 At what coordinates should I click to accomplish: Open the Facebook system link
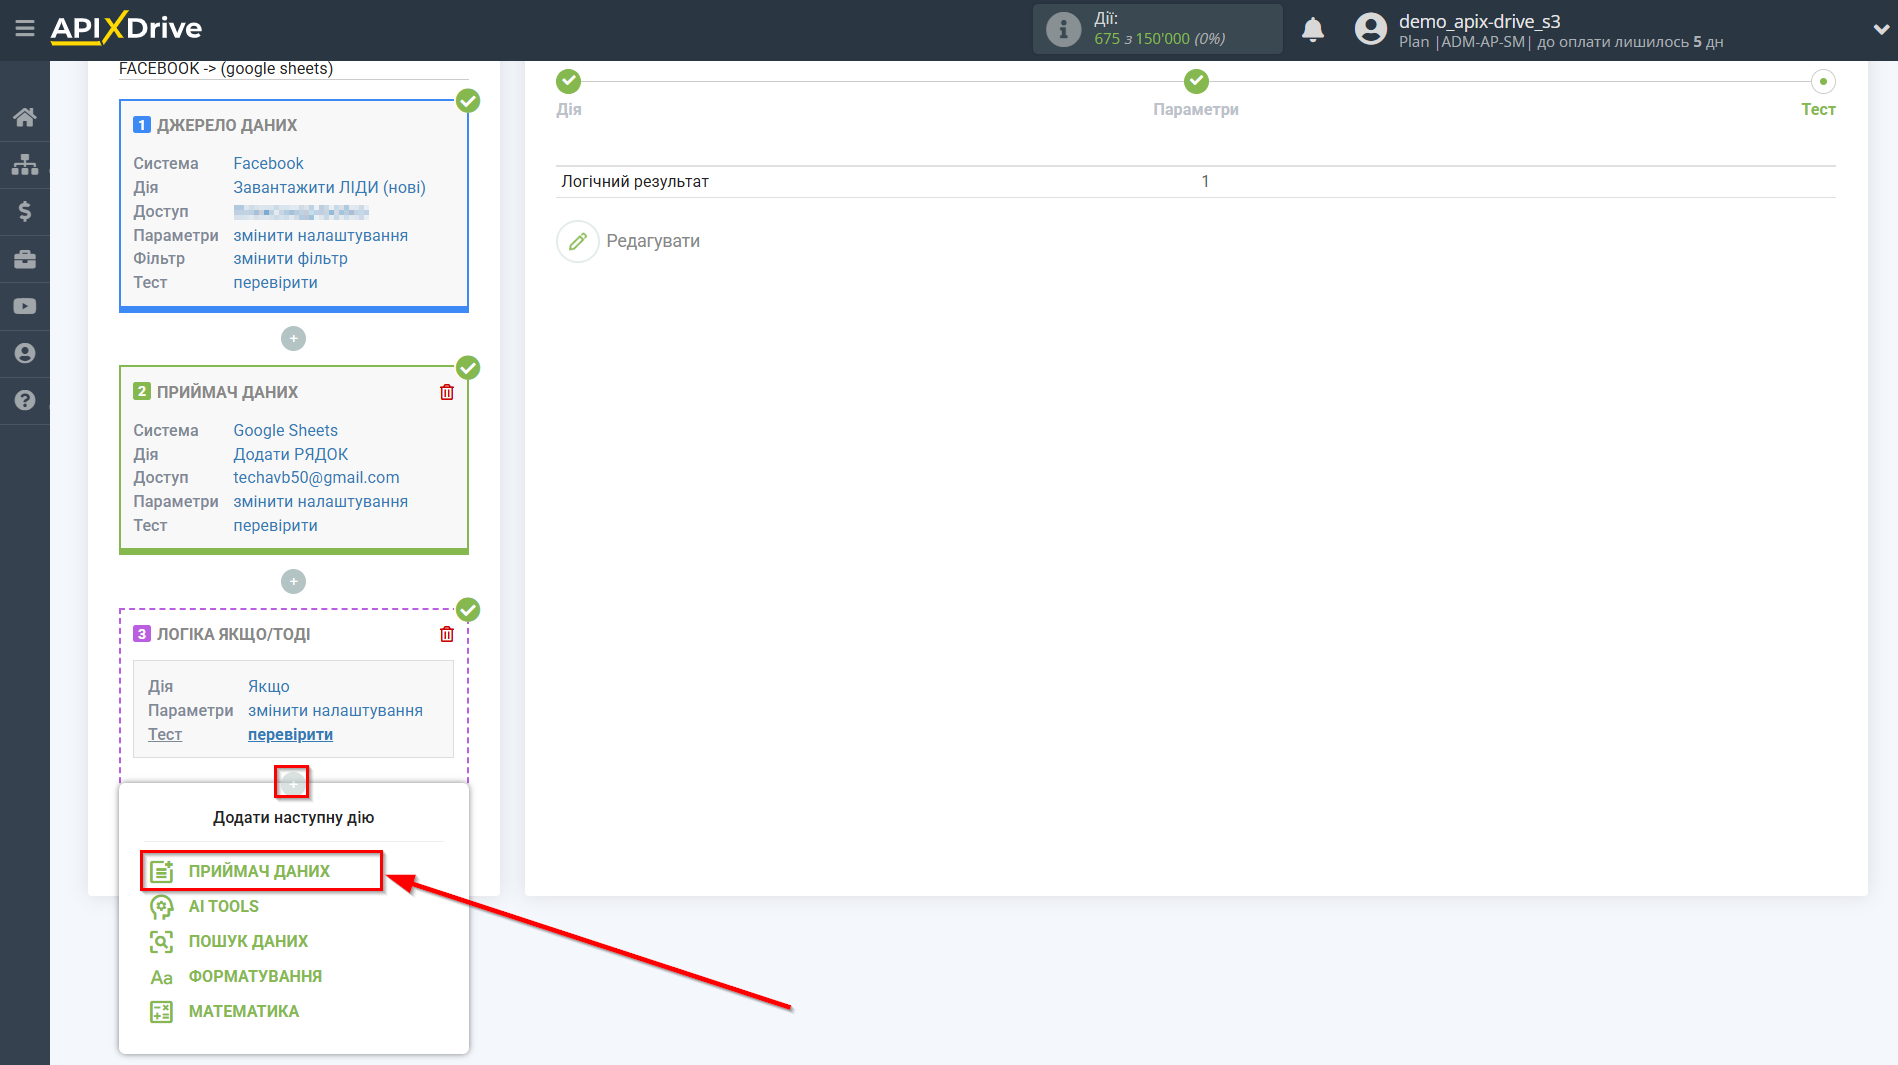pyautogui.click(x=268, y=163)
